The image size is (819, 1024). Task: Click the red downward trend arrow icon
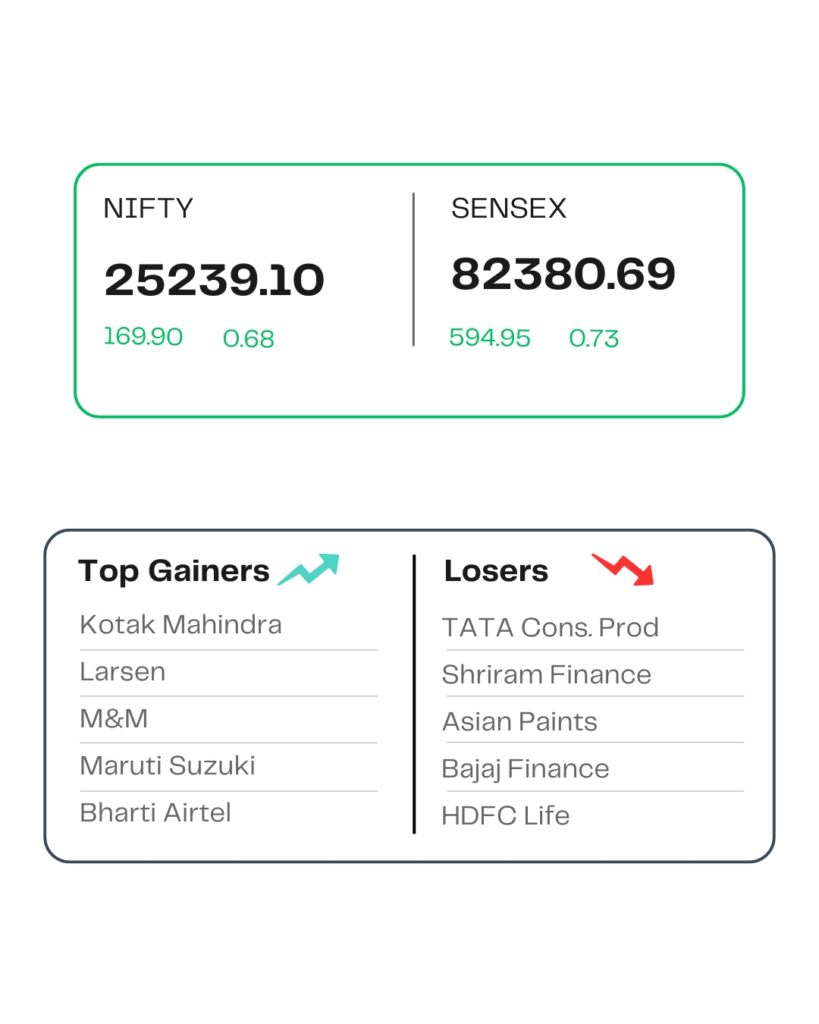(622, 569)
